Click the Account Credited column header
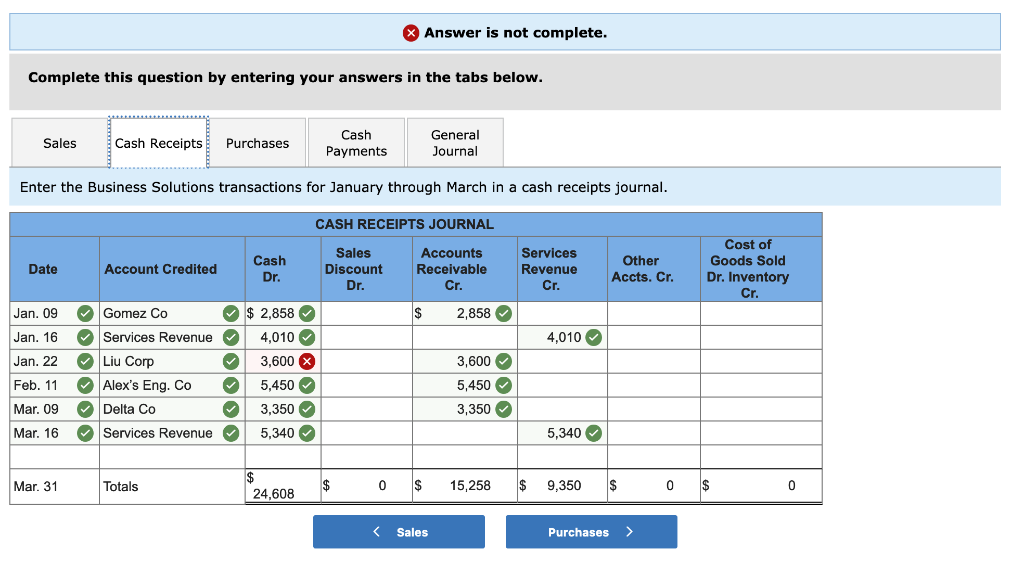 tap(172, 269)
